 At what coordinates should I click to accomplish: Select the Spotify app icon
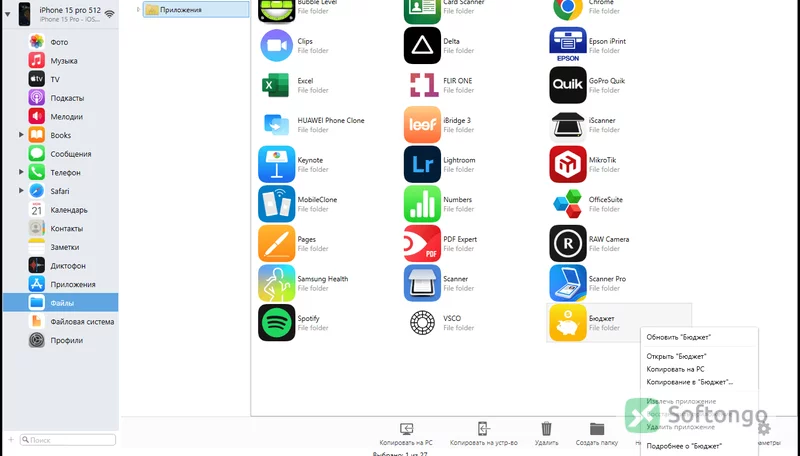(277, 323)
